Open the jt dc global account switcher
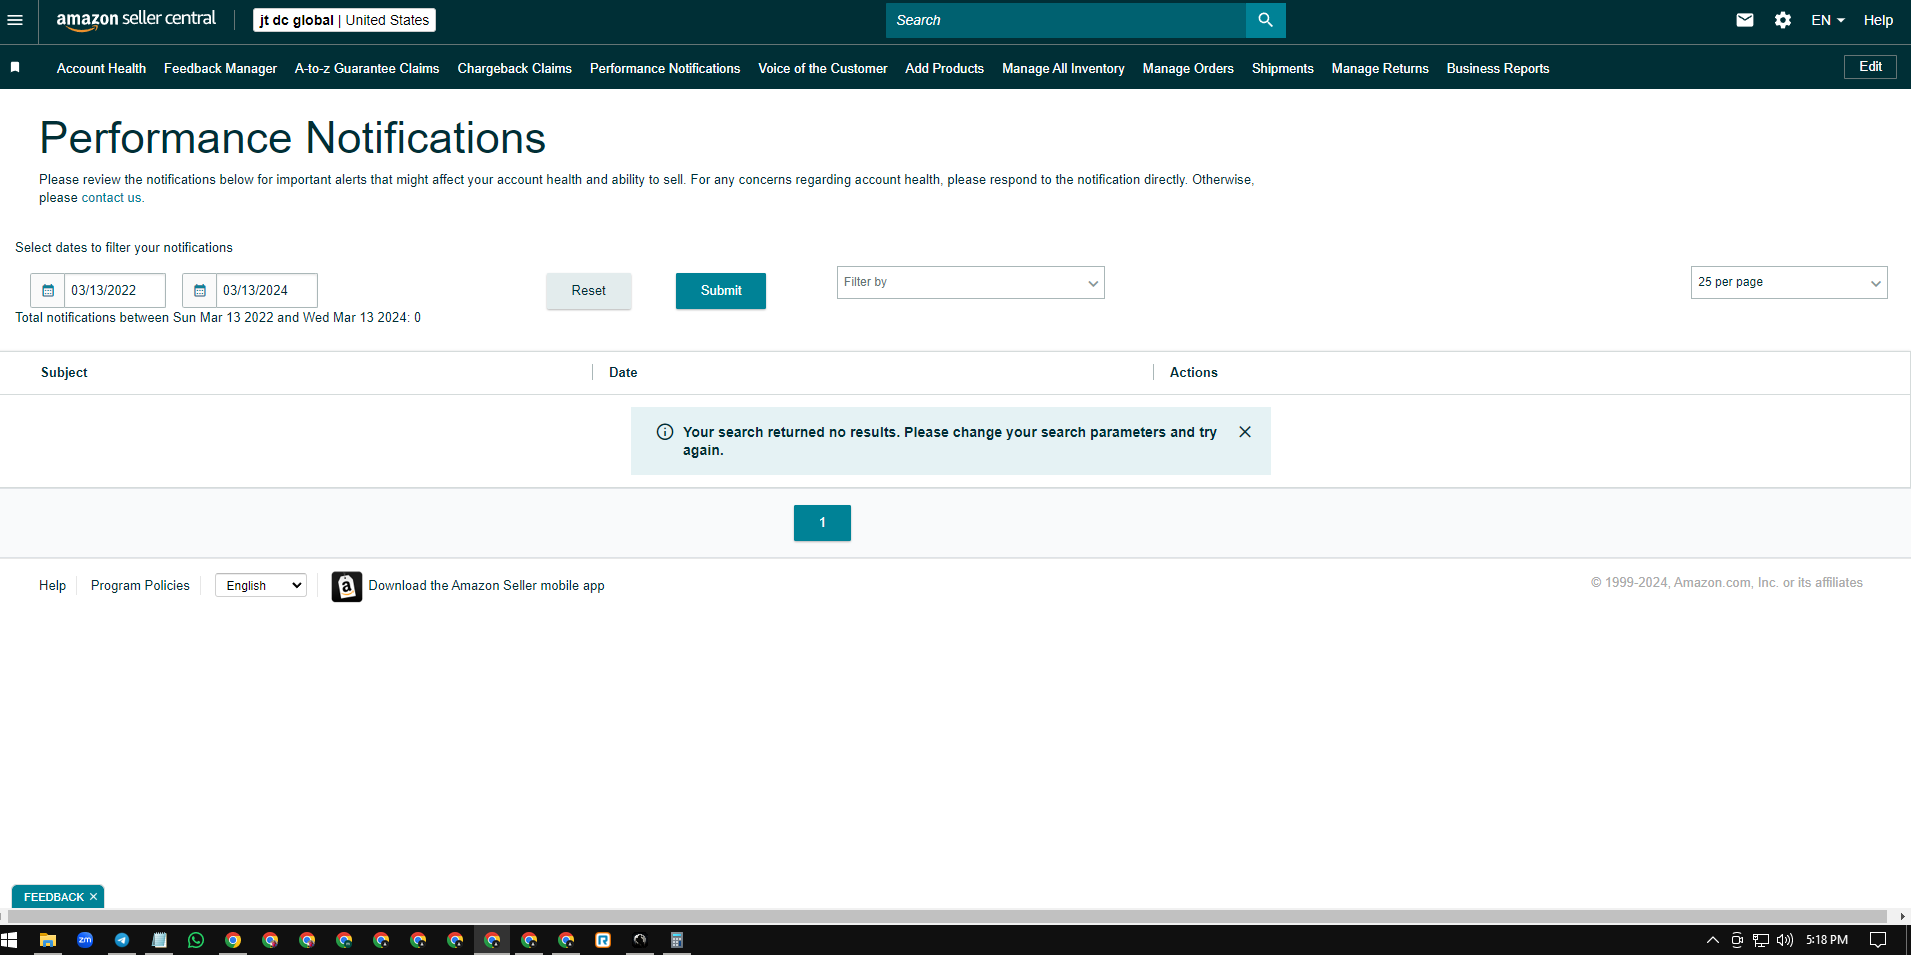The height and width of the screenshot is (955, 1911). click(x=344, y=20)
